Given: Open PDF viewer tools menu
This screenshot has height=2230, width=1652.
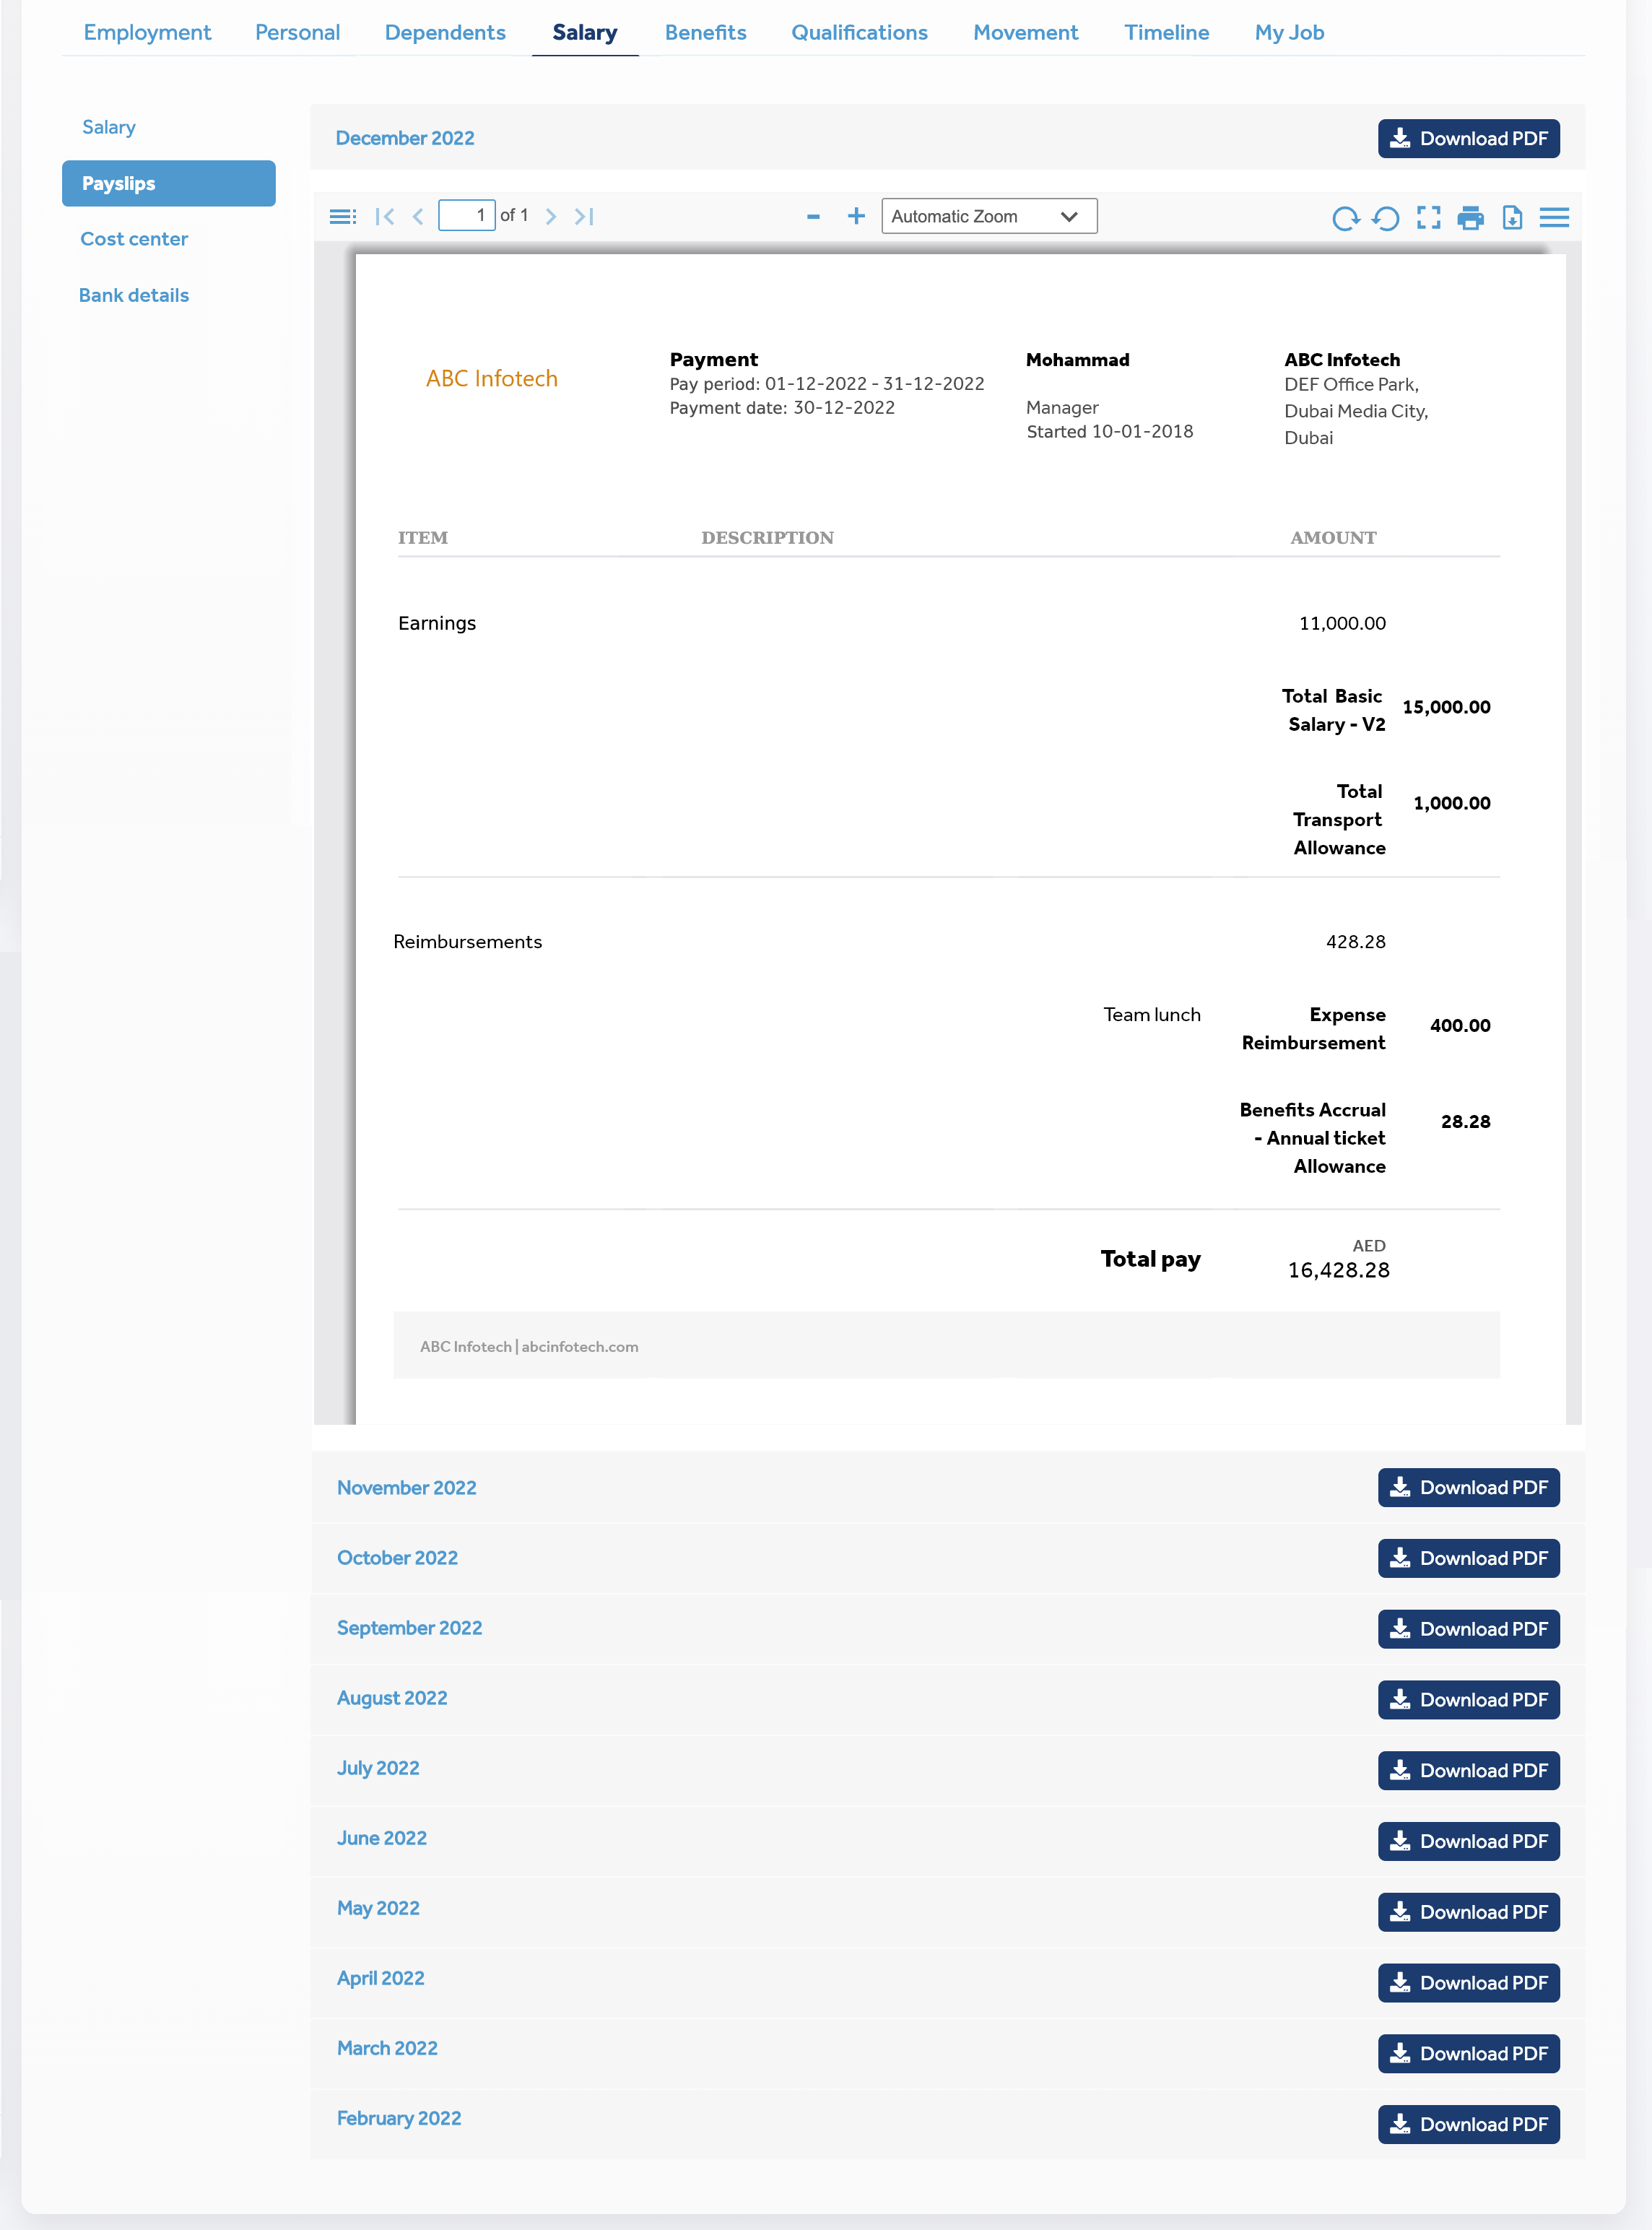Looking at the screenshot, I should [x=1554, y=218].
